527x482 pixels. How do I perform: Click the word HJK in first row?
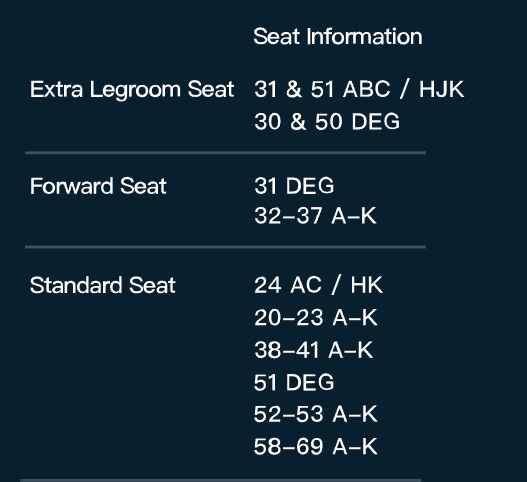click(442, 89)
